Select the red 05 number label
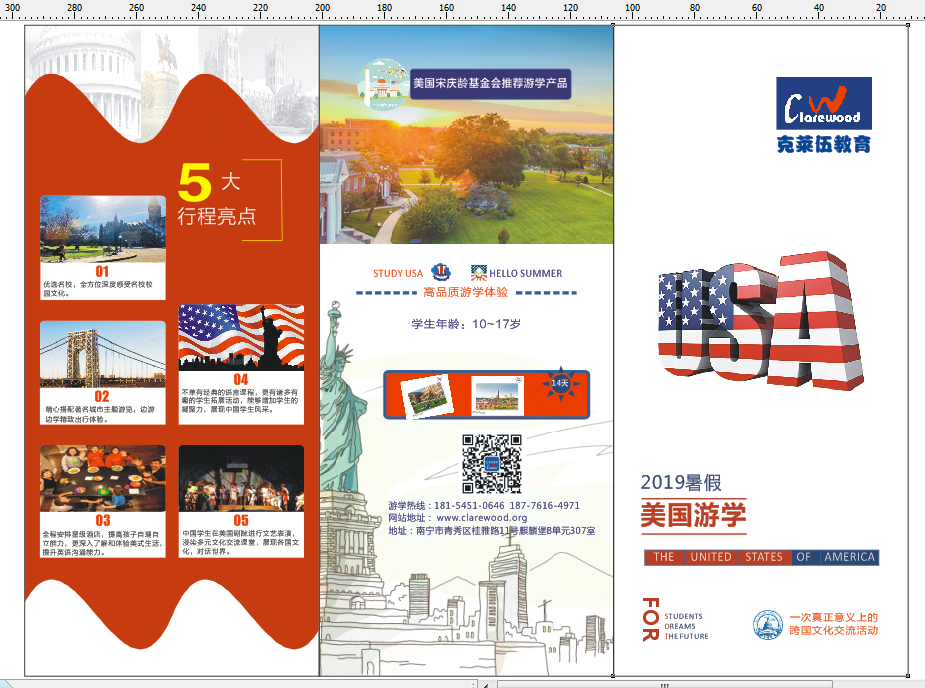This screenshot has height=688, width=925. (x=241, y=520)
